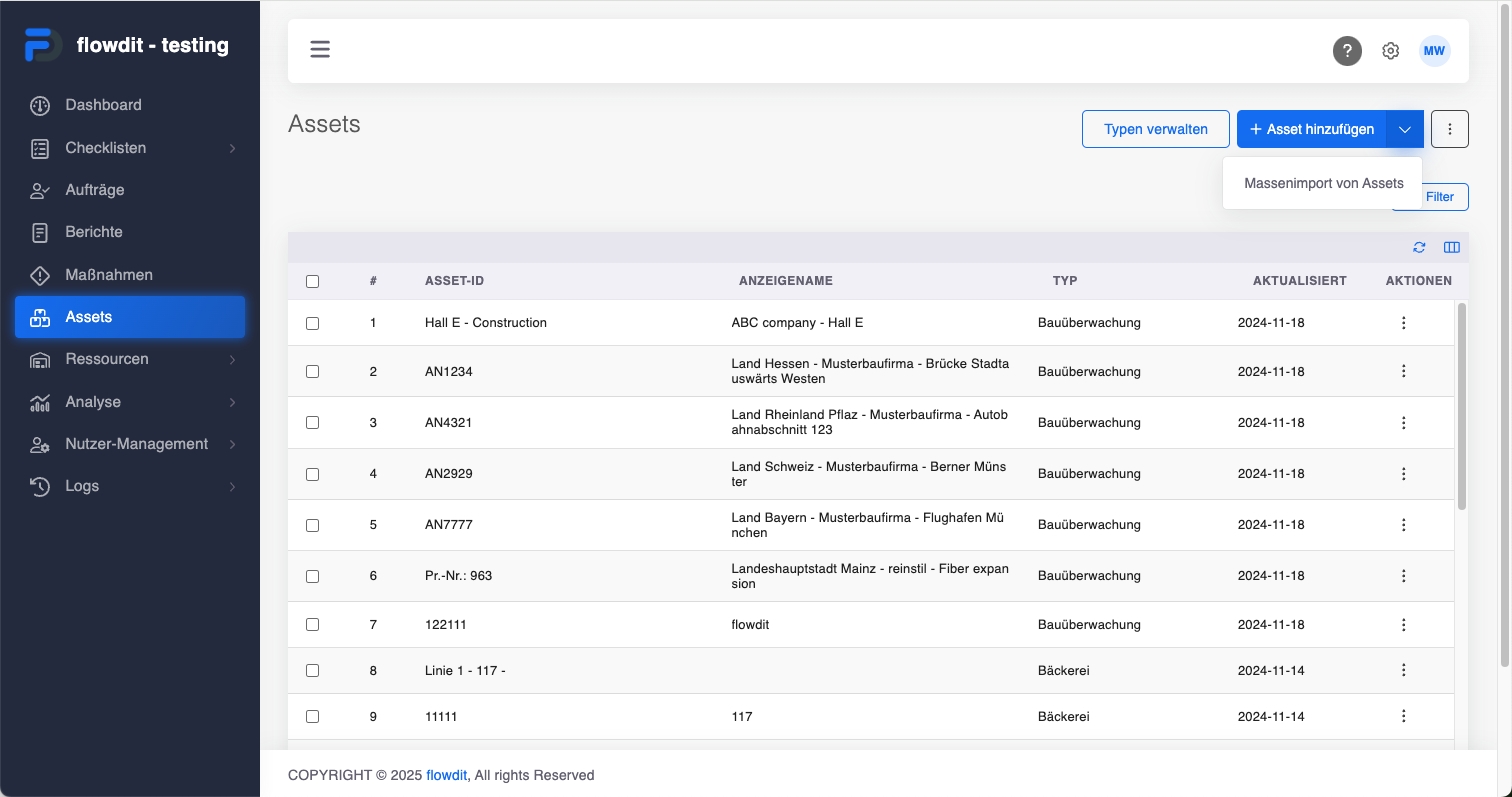Viewport: 1512px width, 797px height.
Task: Toggle the Asset hinzufügen dropdown arrow
Action: [1405, 129]
